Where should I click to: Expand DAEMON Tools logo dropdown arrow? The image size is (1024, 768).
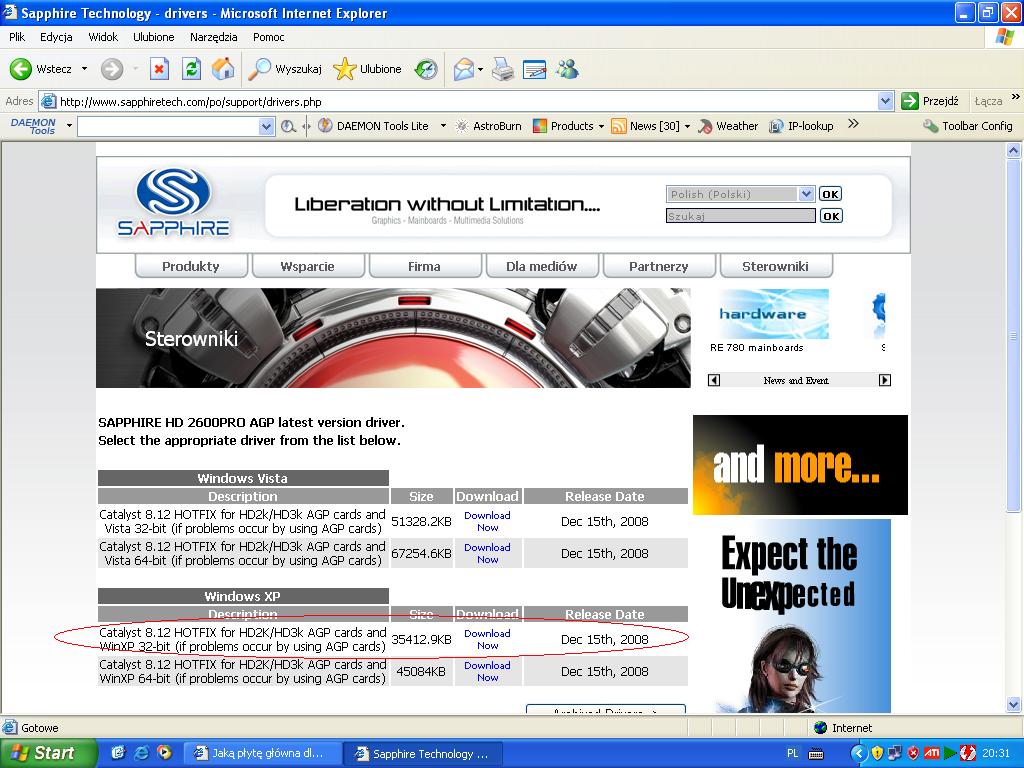(69, 125)
